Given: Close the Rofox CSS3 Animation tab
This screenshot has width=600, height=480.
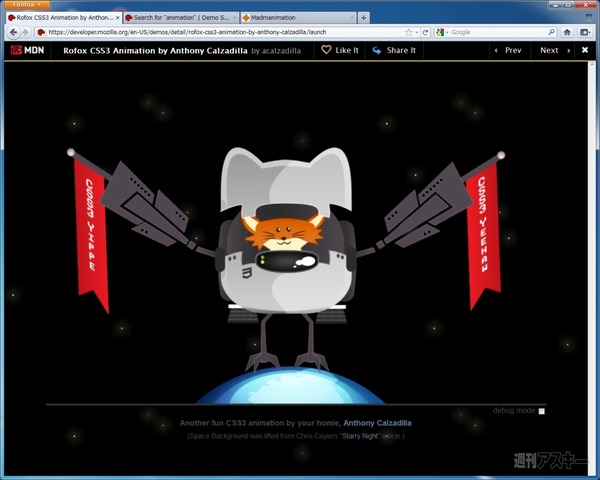Looking at the screenshot, I should tap(117, 18).
